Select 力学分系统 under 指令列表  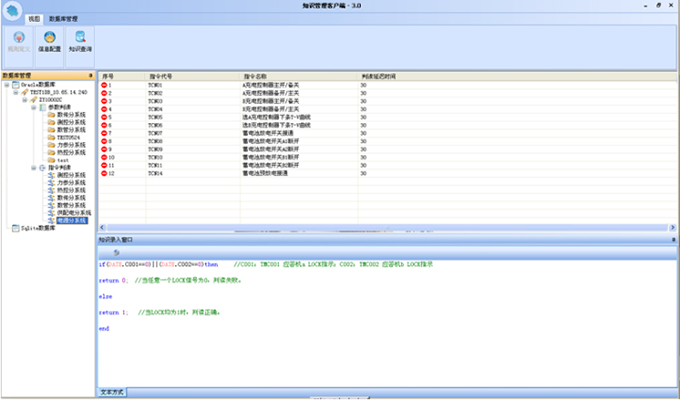pyautogui.click(x=71, y=183)
